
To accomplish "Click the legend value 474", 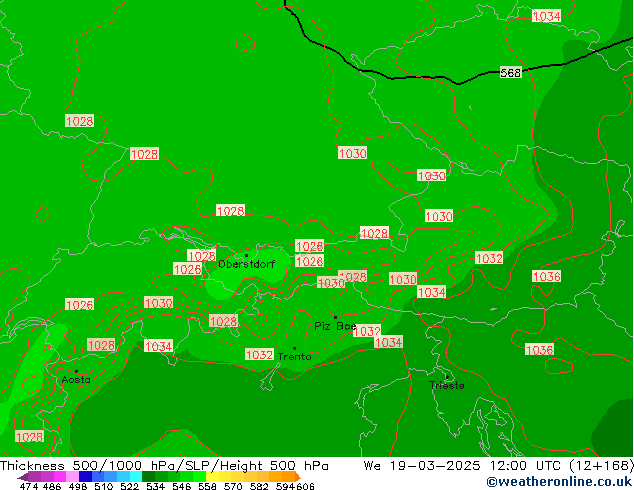I will [29, 486].
